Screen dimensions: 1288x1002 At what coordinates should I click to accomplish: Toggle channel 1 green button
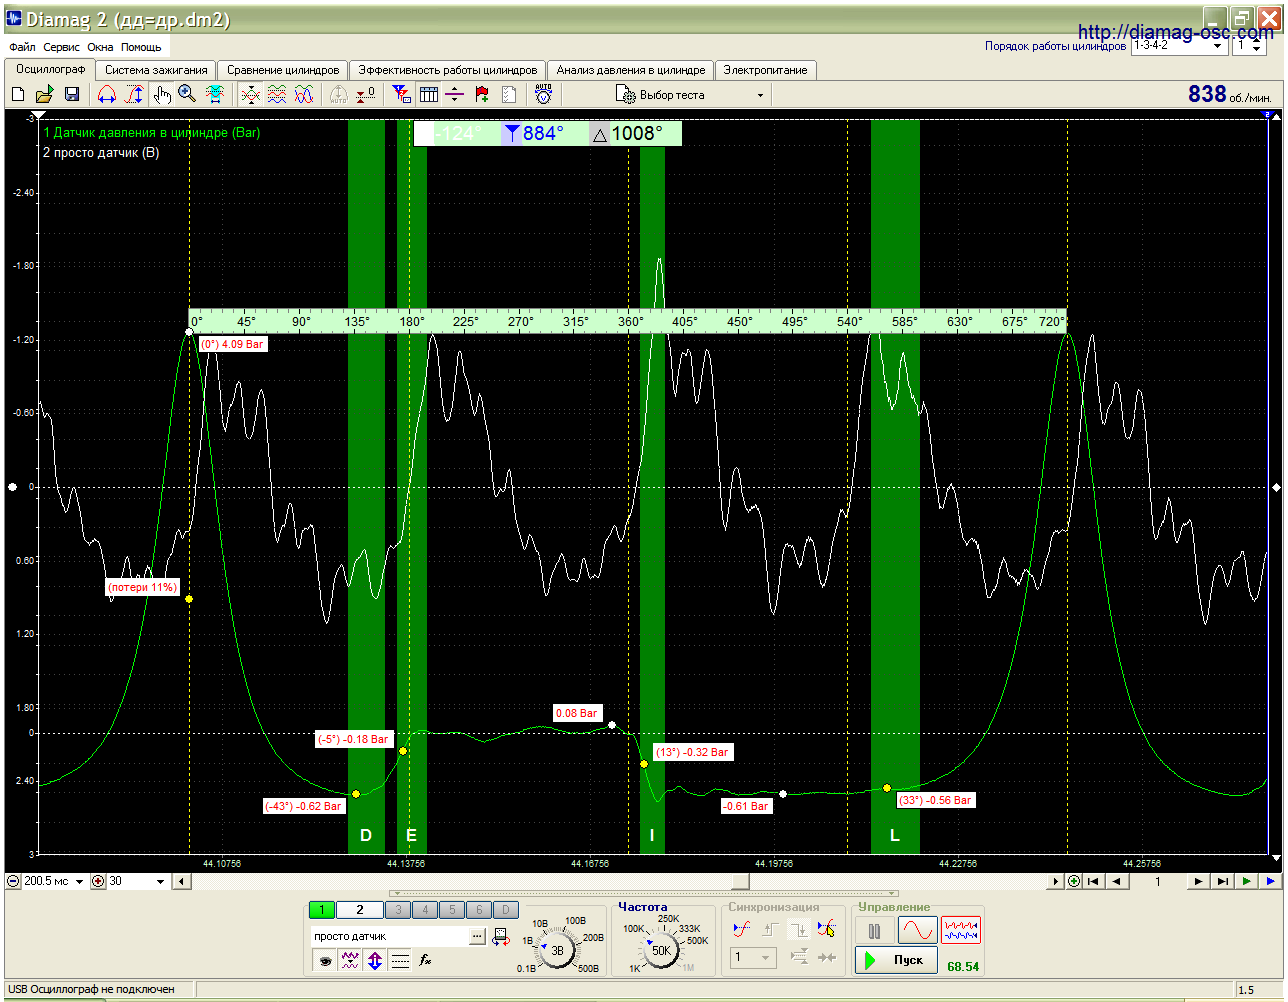click(322, 910)
